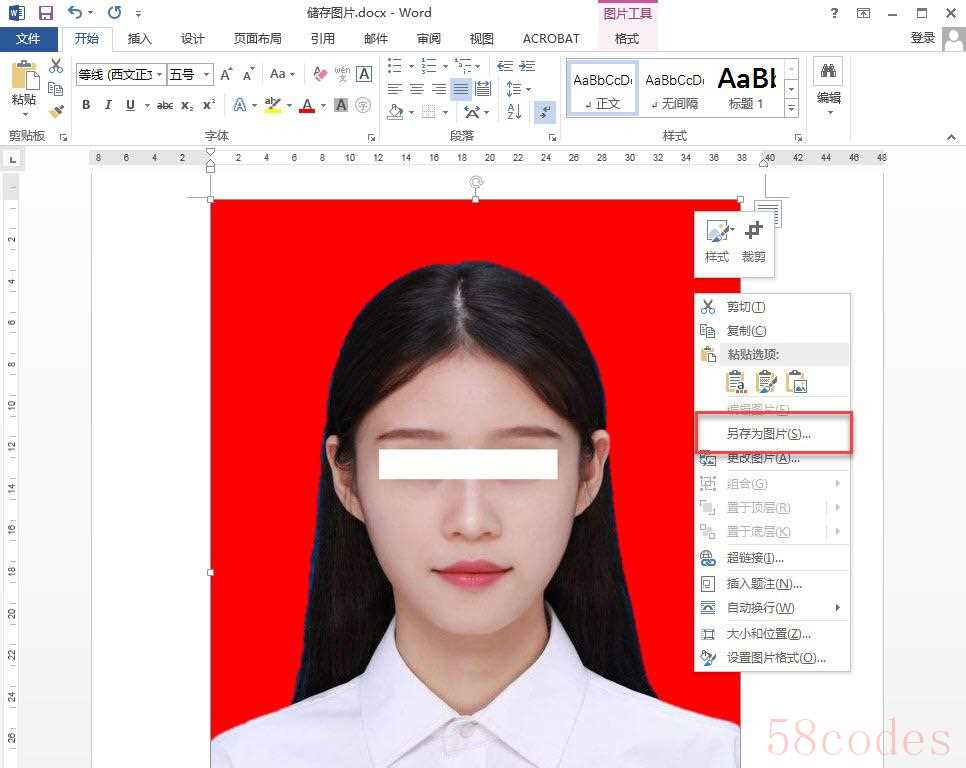Click 登录 to sign in
The height and width of the screenshot is (768, 966).
pyautogui.click(x=922, y=38)
